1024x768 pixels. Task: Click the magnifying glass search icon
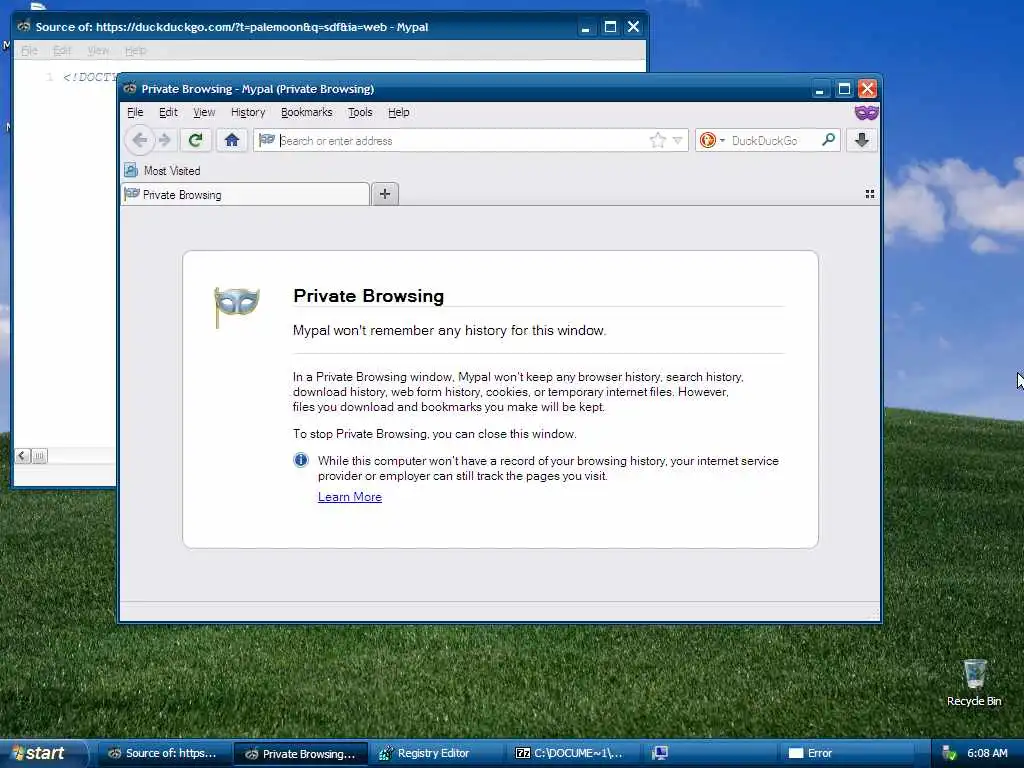coord(828,140)
